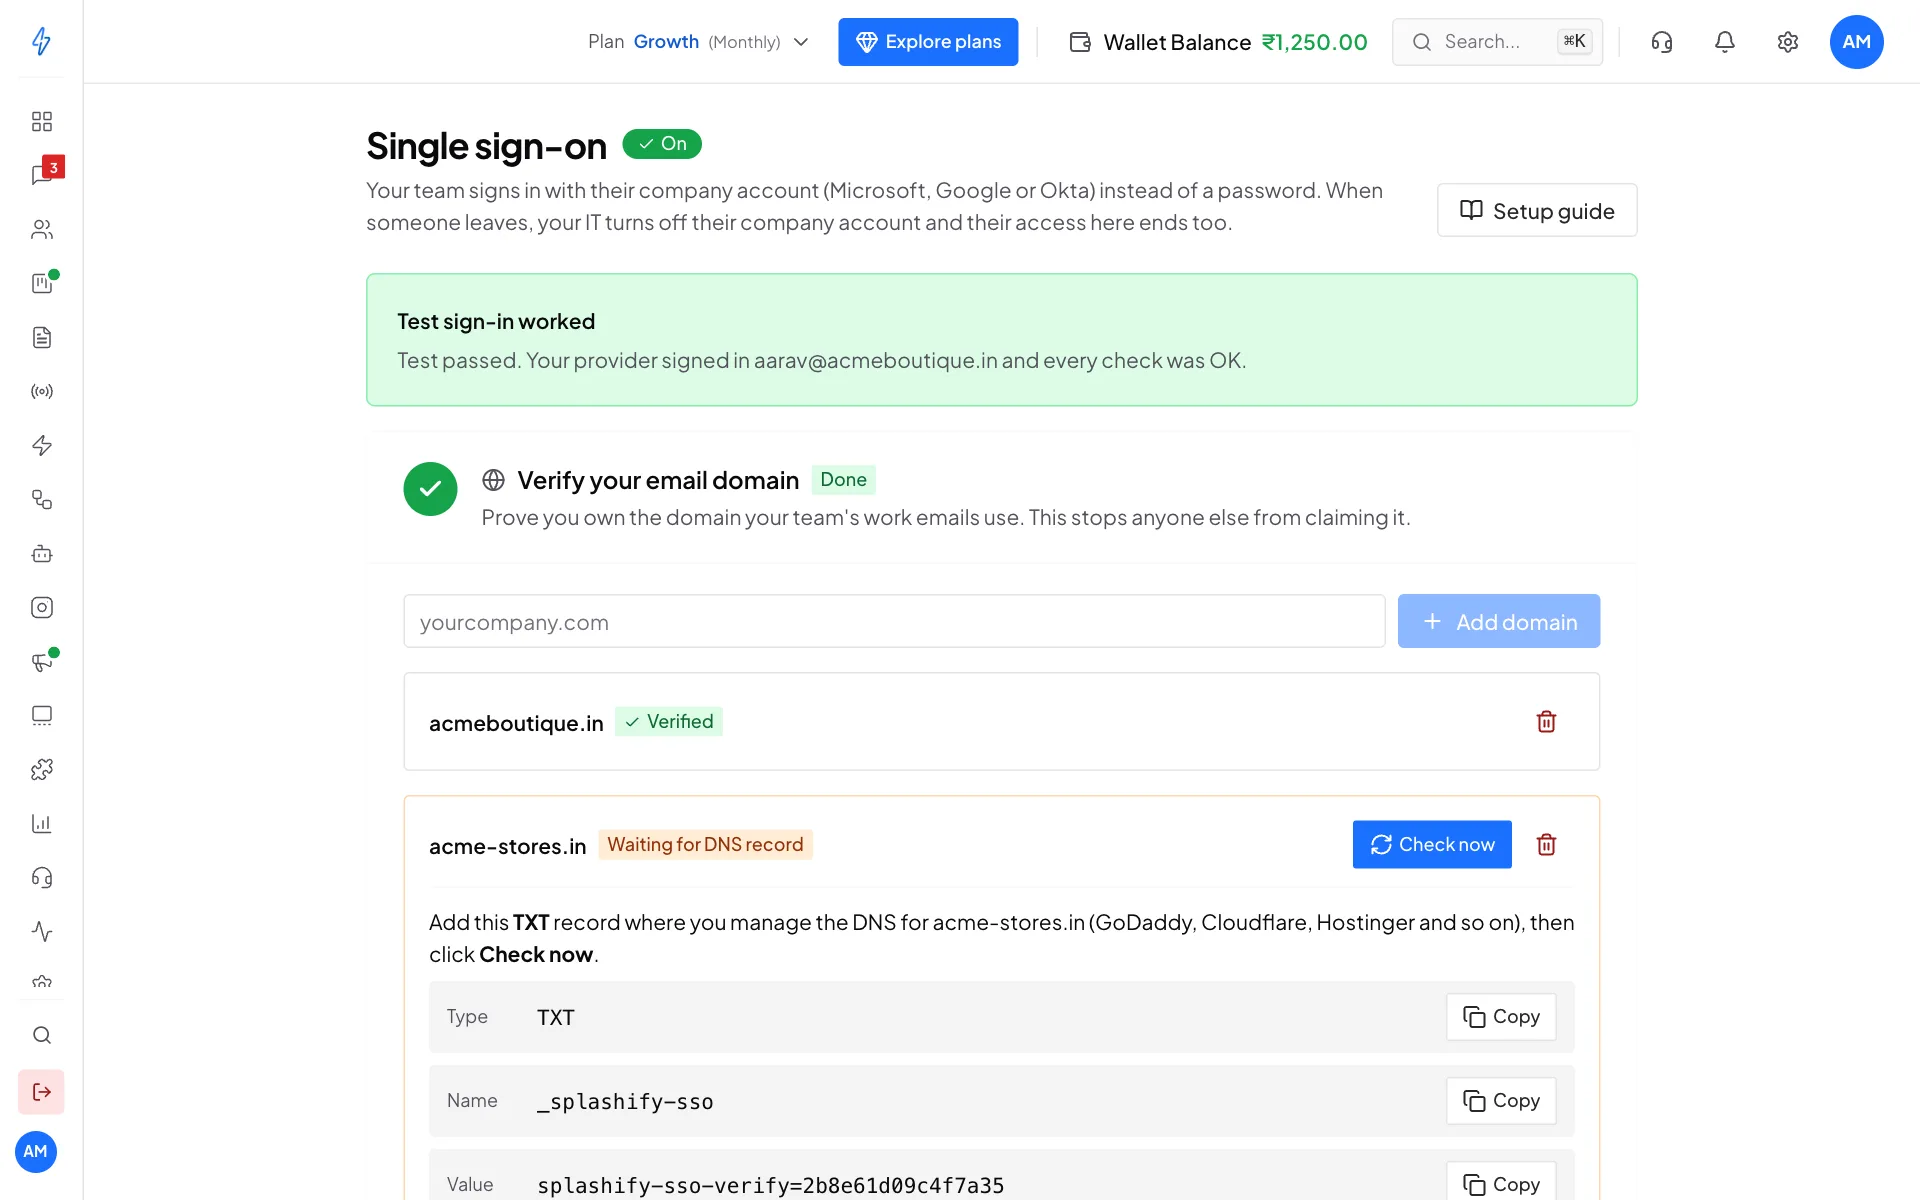Open the activity pulse icon in sidebar
Image resolution: width=1920 pixels, height=1200 pixels.
tap(41, 931)
